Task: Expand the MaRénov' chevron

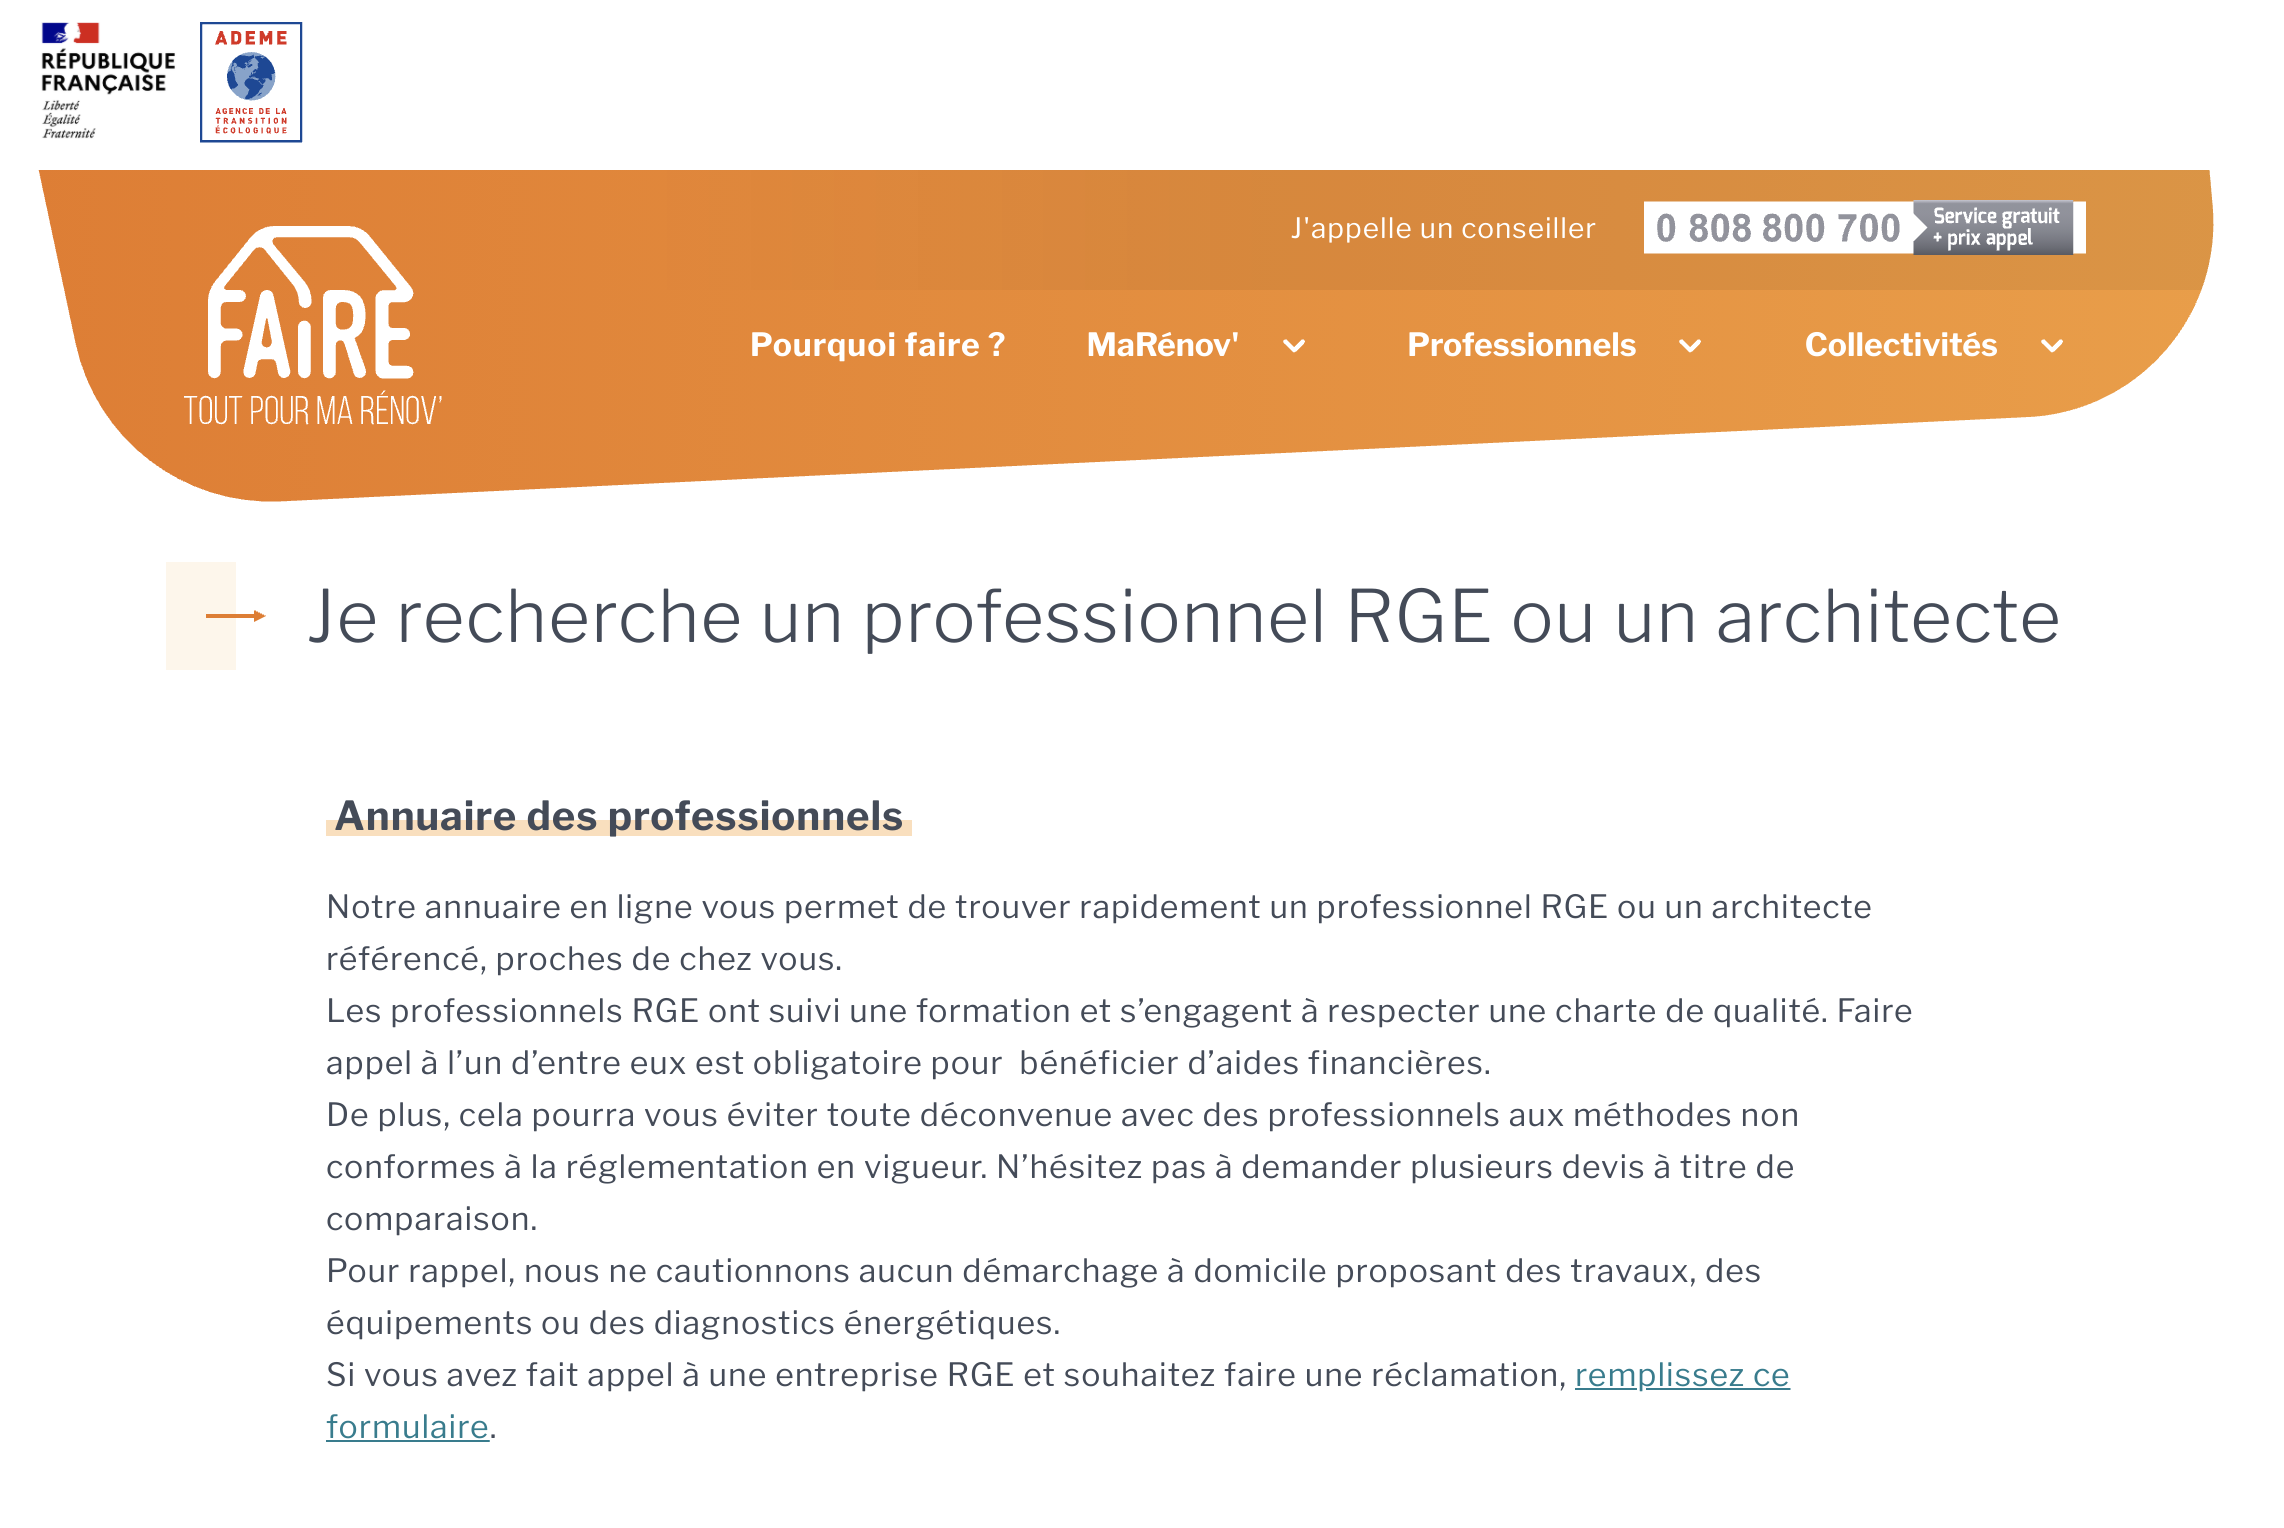Action: (1294, 346)
